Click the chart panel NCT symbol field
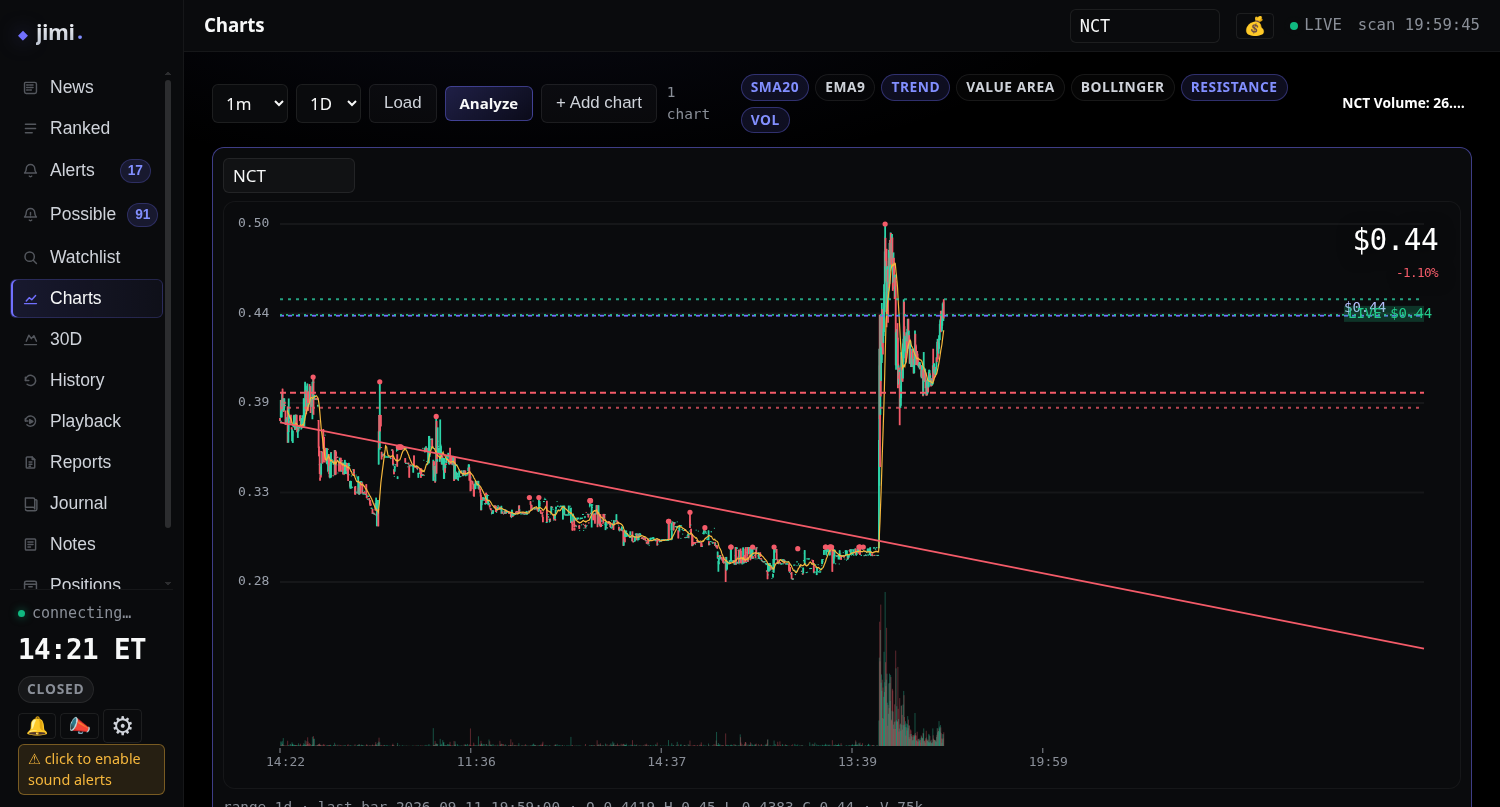The height and width of the screenshot is (807, 1500). point(289,176)
